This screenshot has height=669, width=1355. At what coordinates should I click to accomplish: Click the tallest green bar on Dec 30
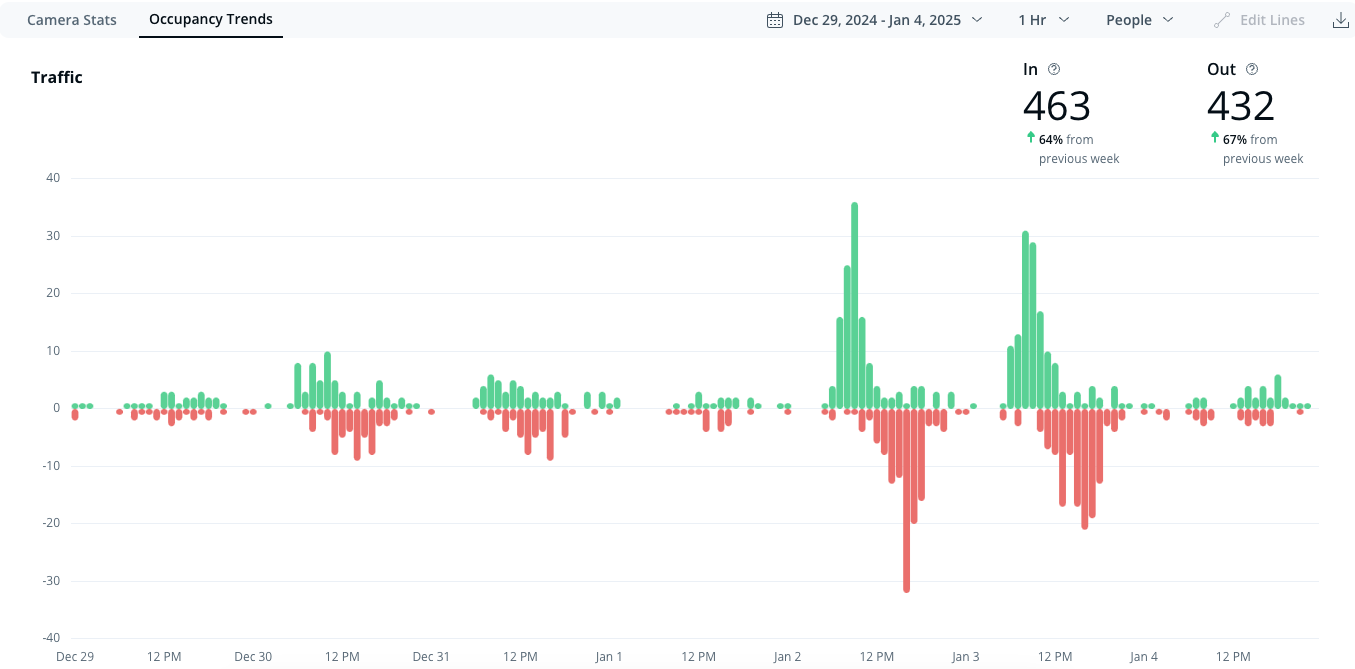[x=327, y=380]
